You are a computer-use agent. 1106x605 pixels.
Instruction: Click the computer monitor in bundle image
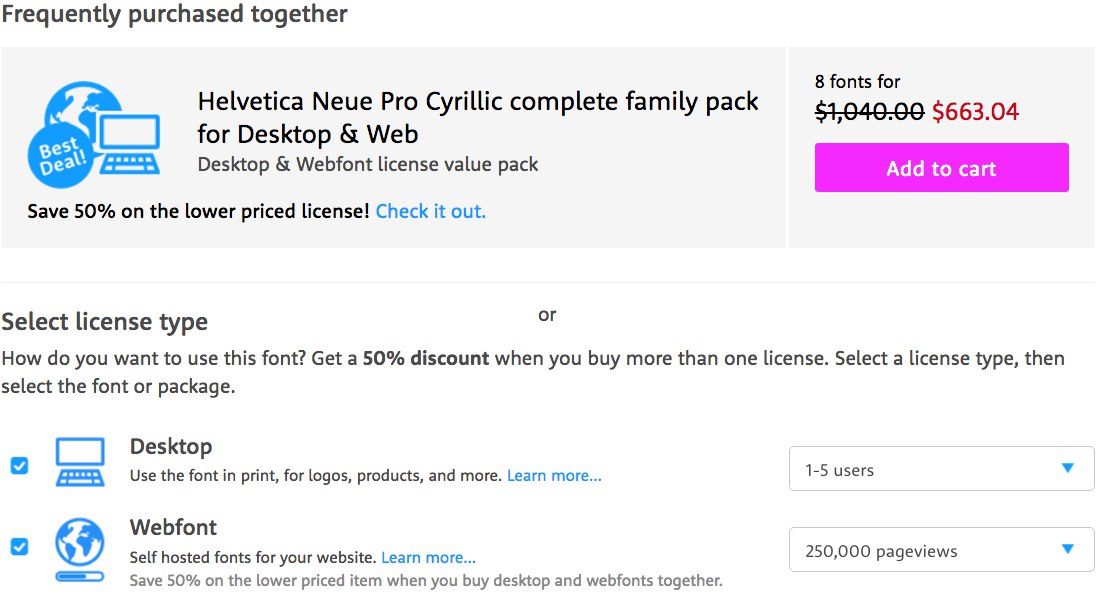[x=128, y=143]
